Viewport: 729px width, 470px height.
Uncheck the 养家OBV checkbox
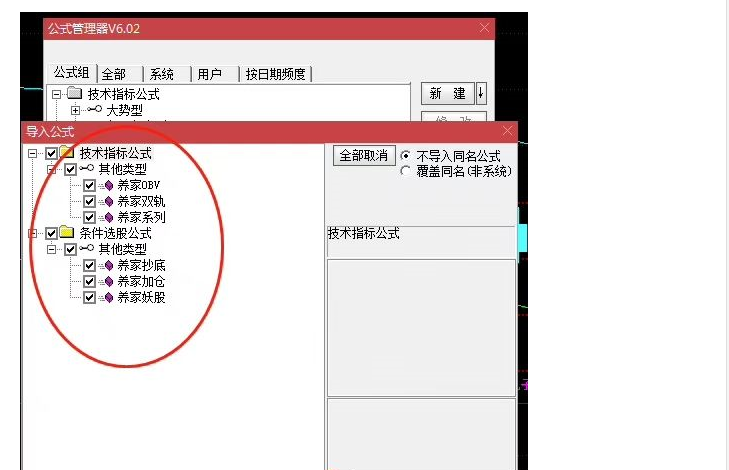click(90, 186)
